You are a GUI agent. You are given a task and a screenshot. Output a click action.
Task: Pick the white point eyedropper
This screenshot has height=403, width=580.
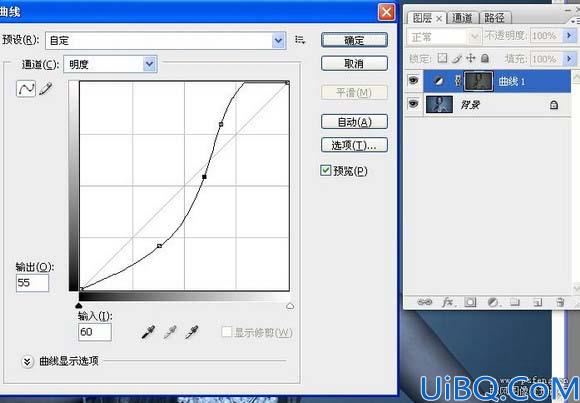192,332
